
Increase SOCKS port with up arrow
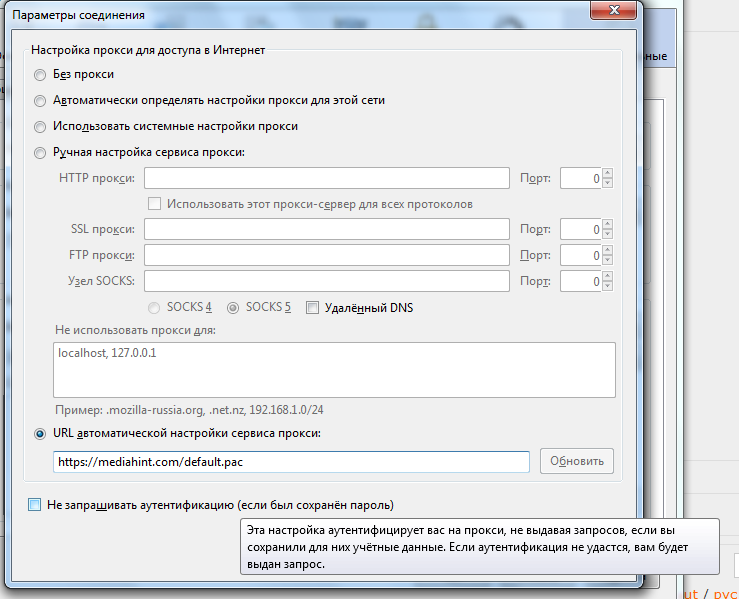pyautogui.click(x=608, y=276)
